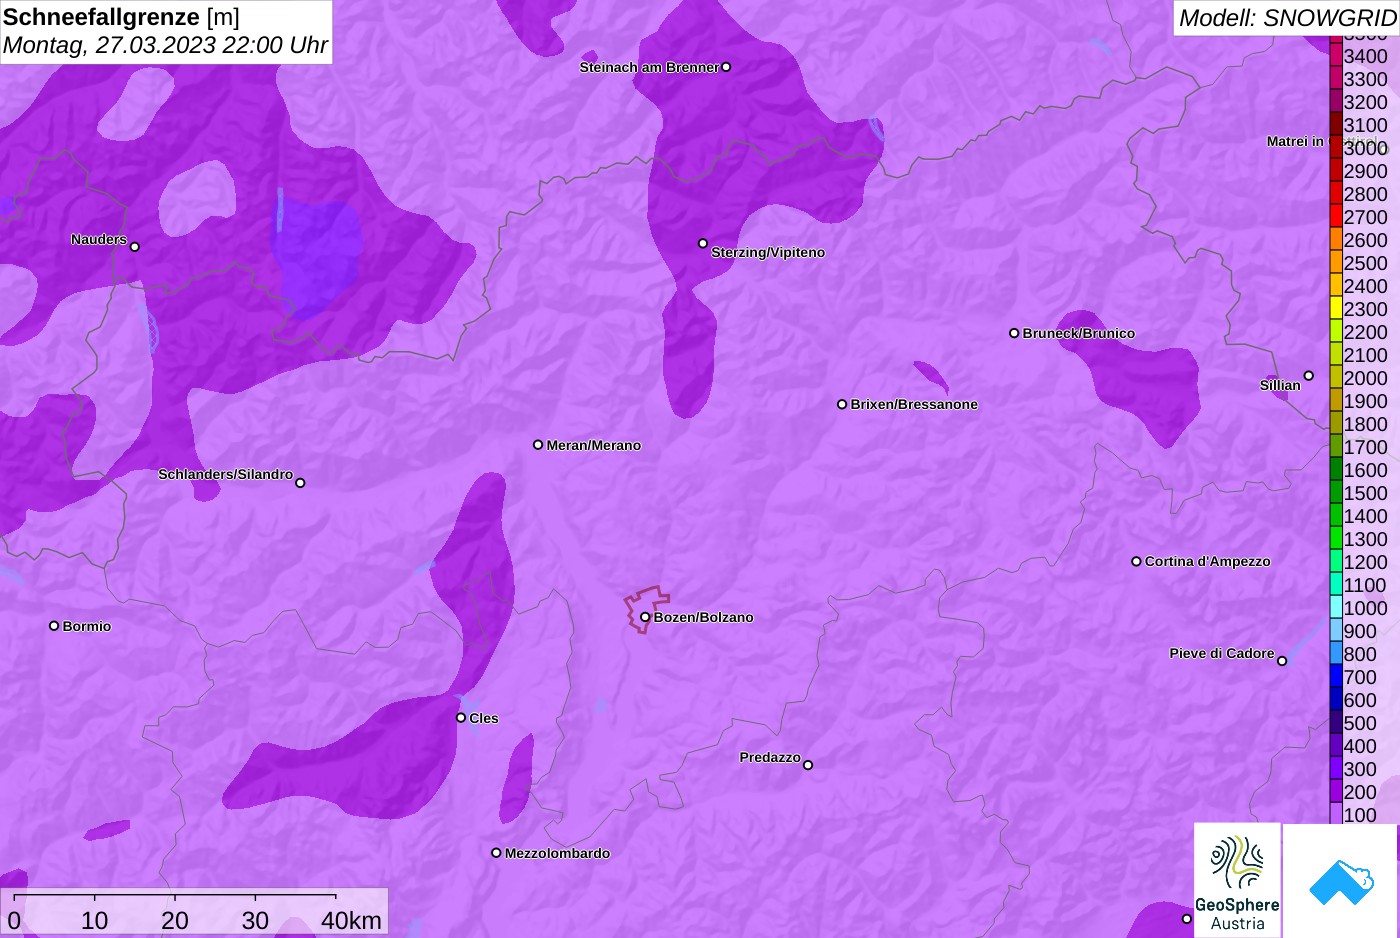The image size is (1400, 938).
Task: Click the Schlanders/Silandro location dot
Action: tap(300, 483)
